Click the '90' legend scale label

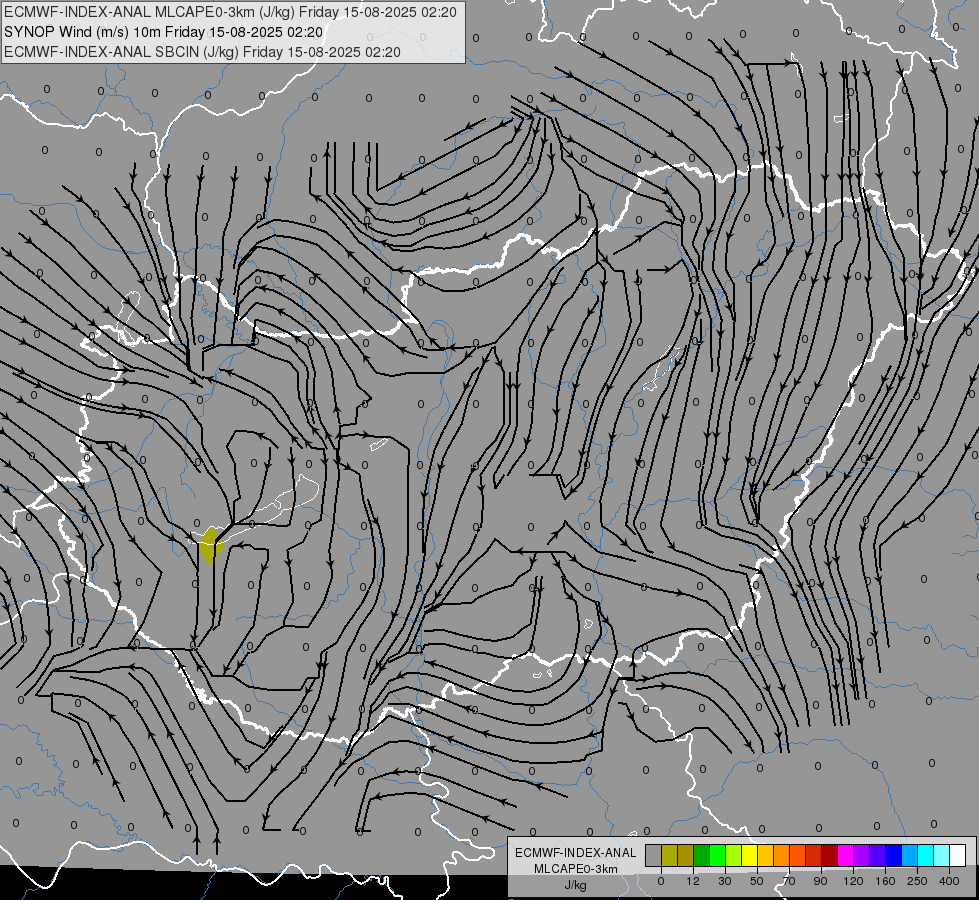[820, 881]
